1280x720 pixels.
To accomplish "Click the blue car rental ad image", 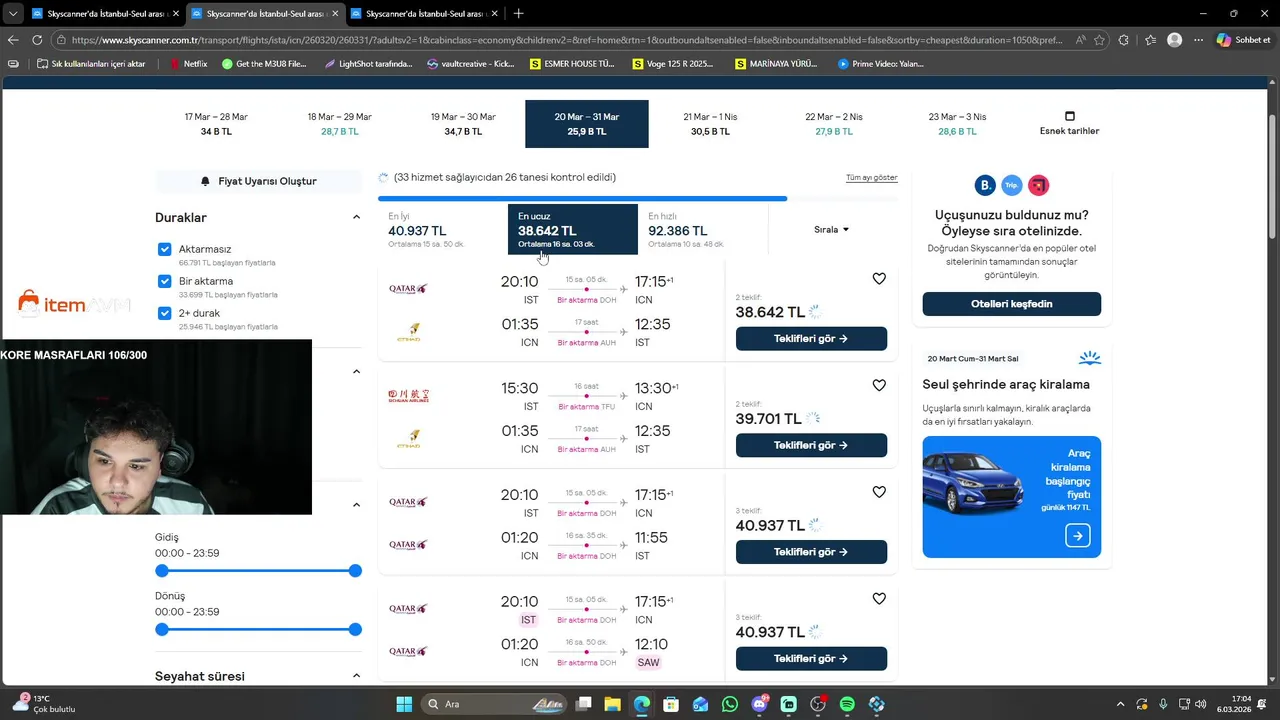I will pos(1011,497).
